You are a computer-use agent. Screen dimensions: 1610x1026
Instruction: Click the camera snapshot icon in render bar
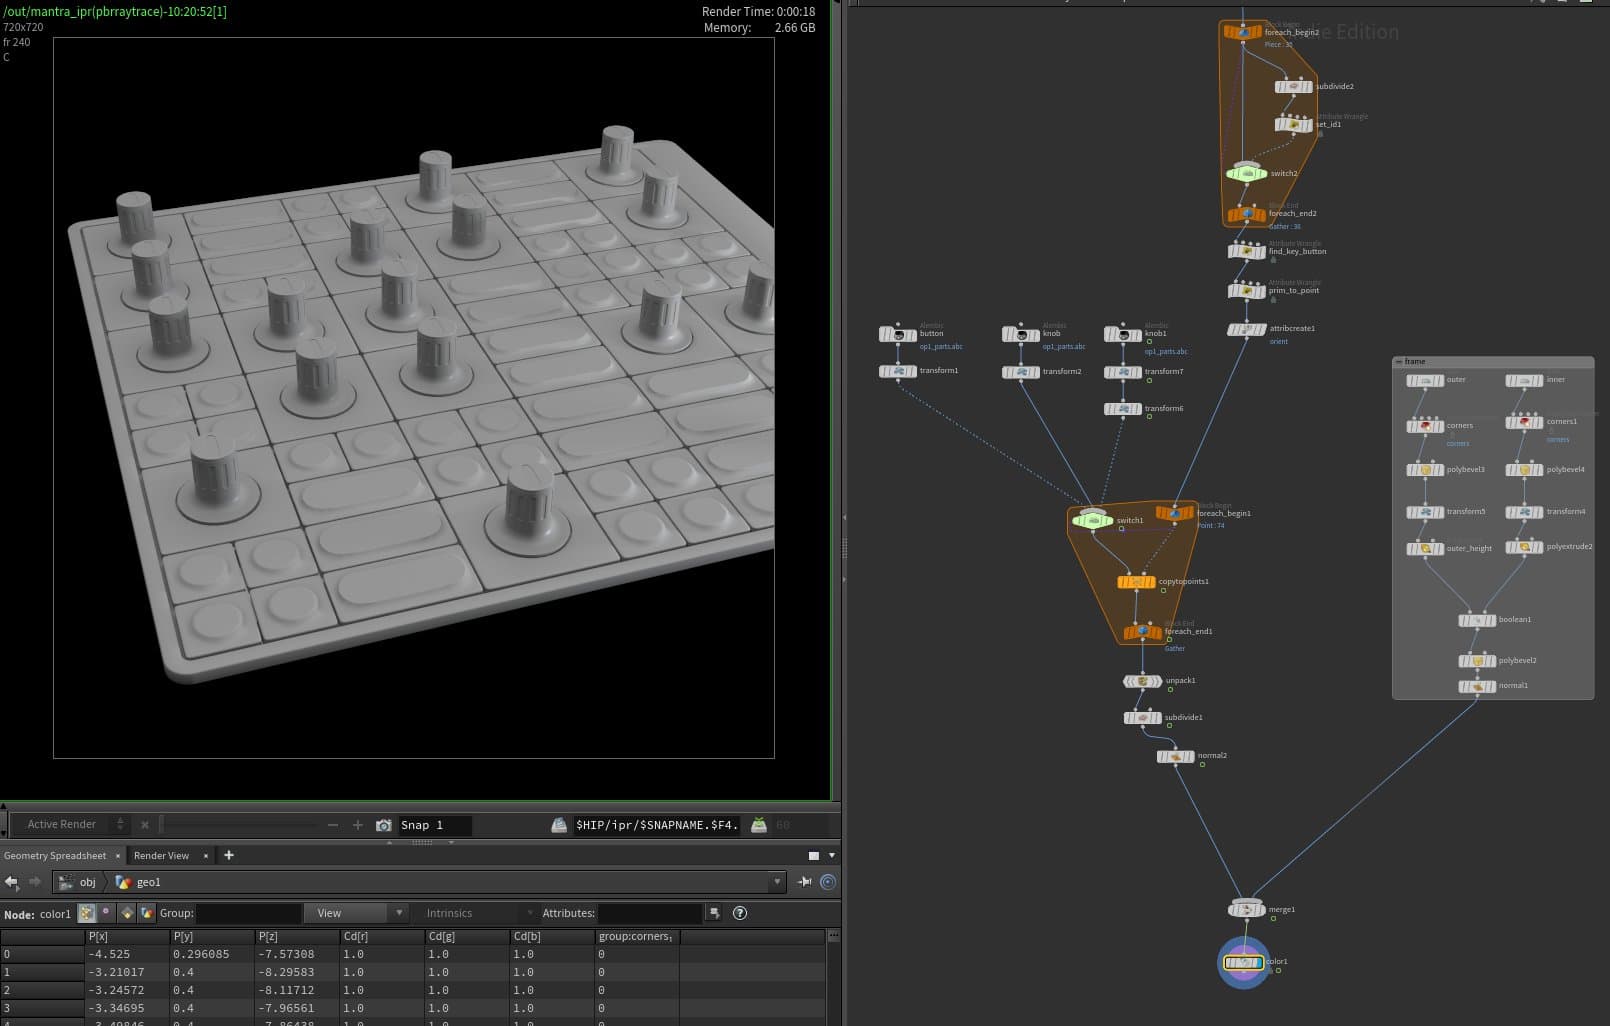383,825
